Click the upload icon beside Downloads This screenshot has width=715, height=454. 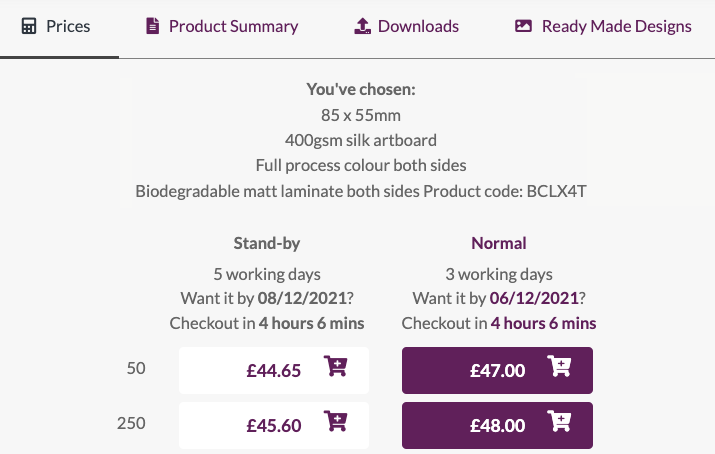[x=363, y=26]
